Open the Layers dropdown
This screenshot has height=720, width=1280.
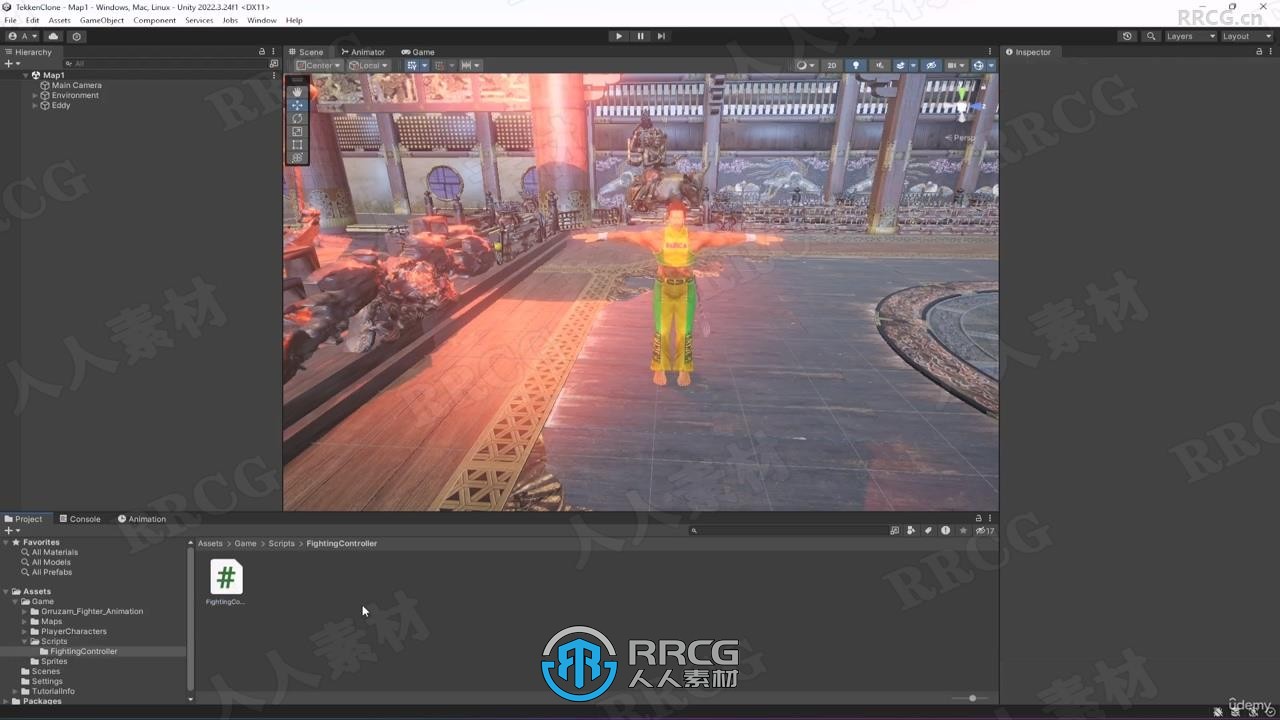pos(1190,36)
